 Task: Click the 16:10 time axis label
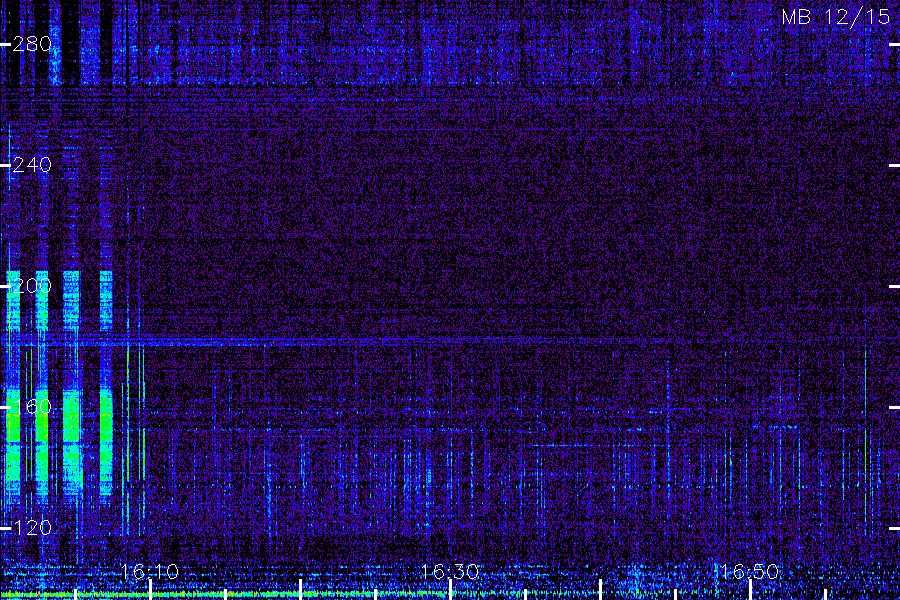[150, 572]
